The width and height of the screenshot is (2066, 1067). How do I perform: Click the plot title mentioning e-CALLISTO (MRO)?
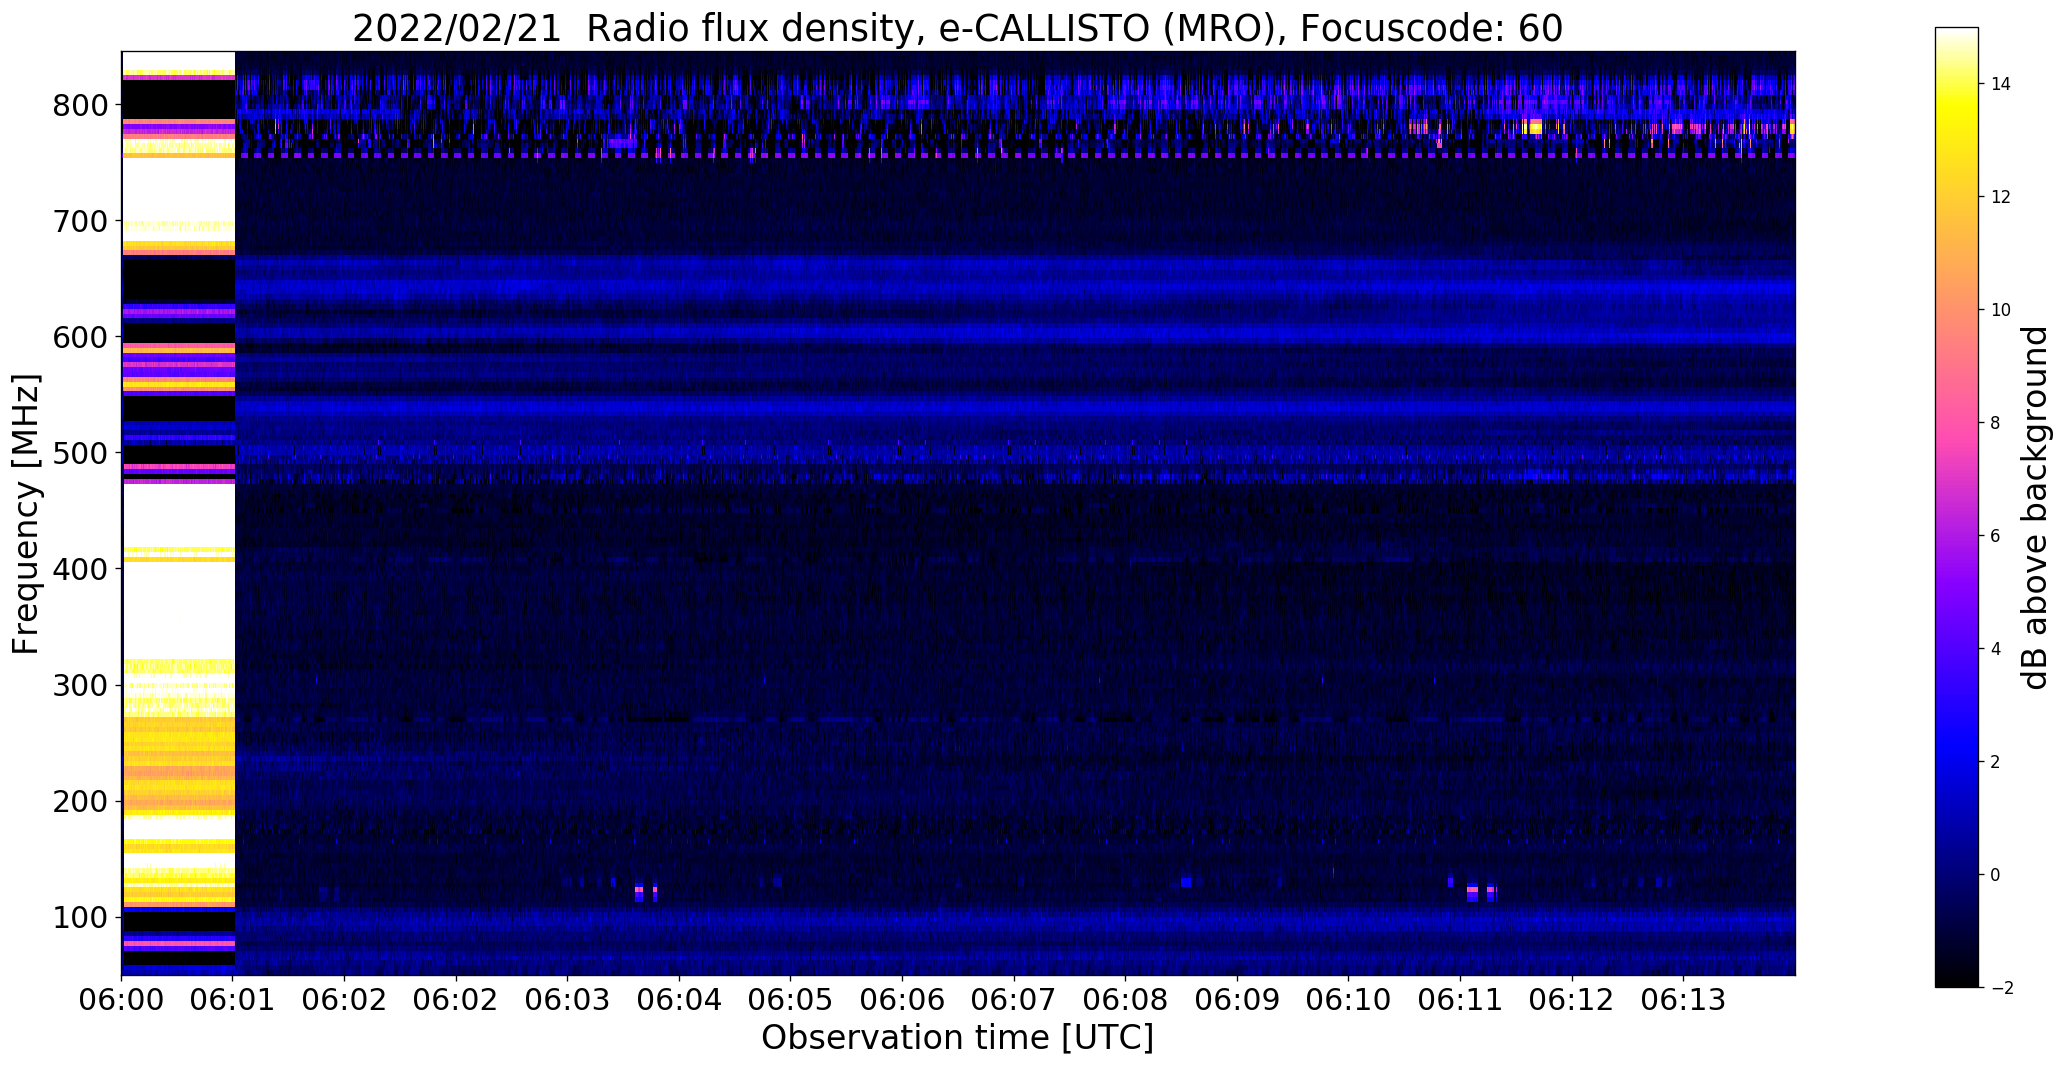957,29
